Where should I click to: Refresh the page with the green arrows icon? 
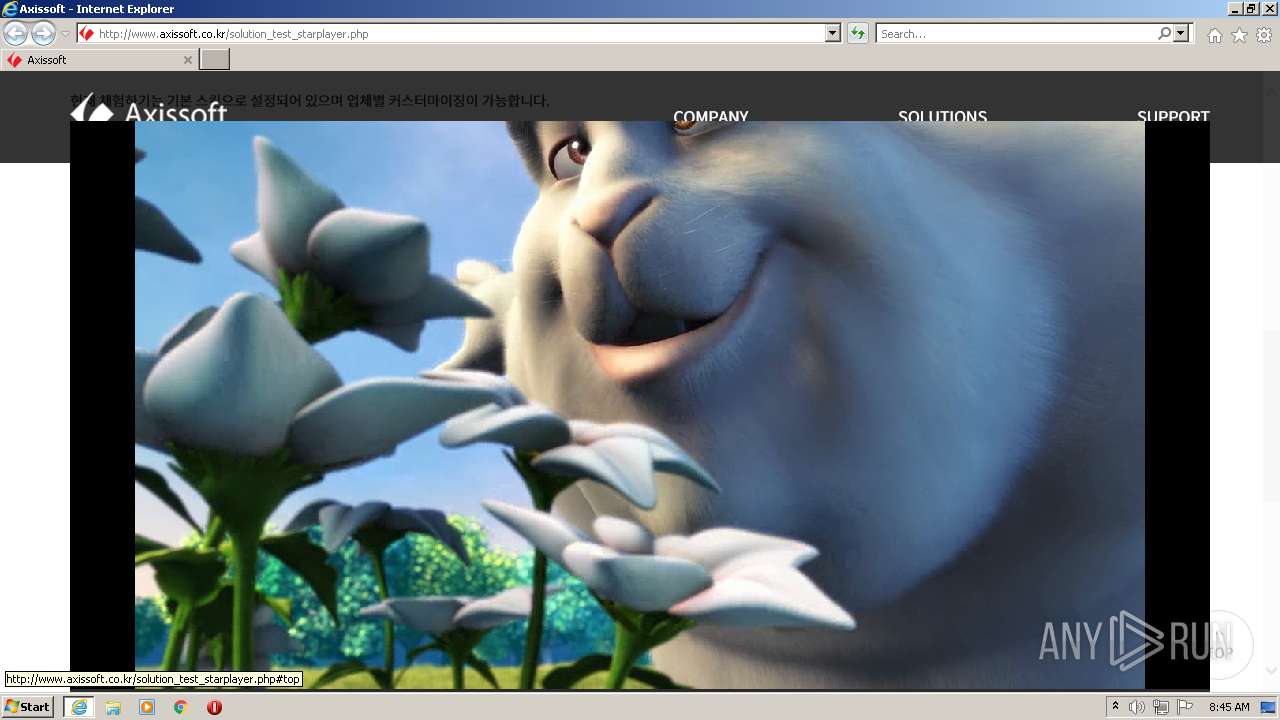pyautogui.click(x=857, y=34)
